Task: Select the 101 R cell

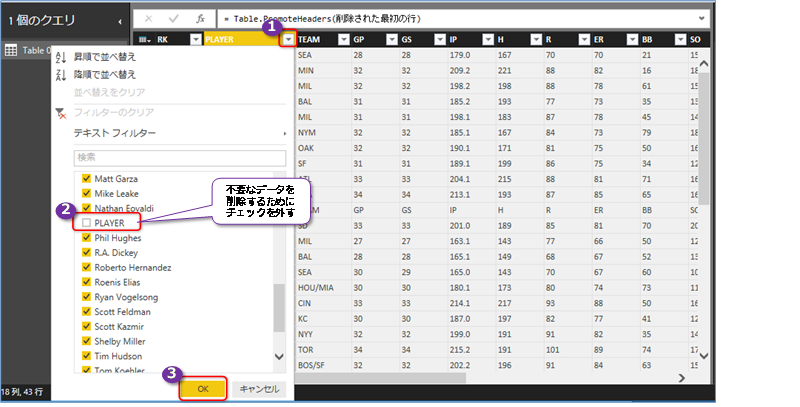Action: [x=567, y=350]
